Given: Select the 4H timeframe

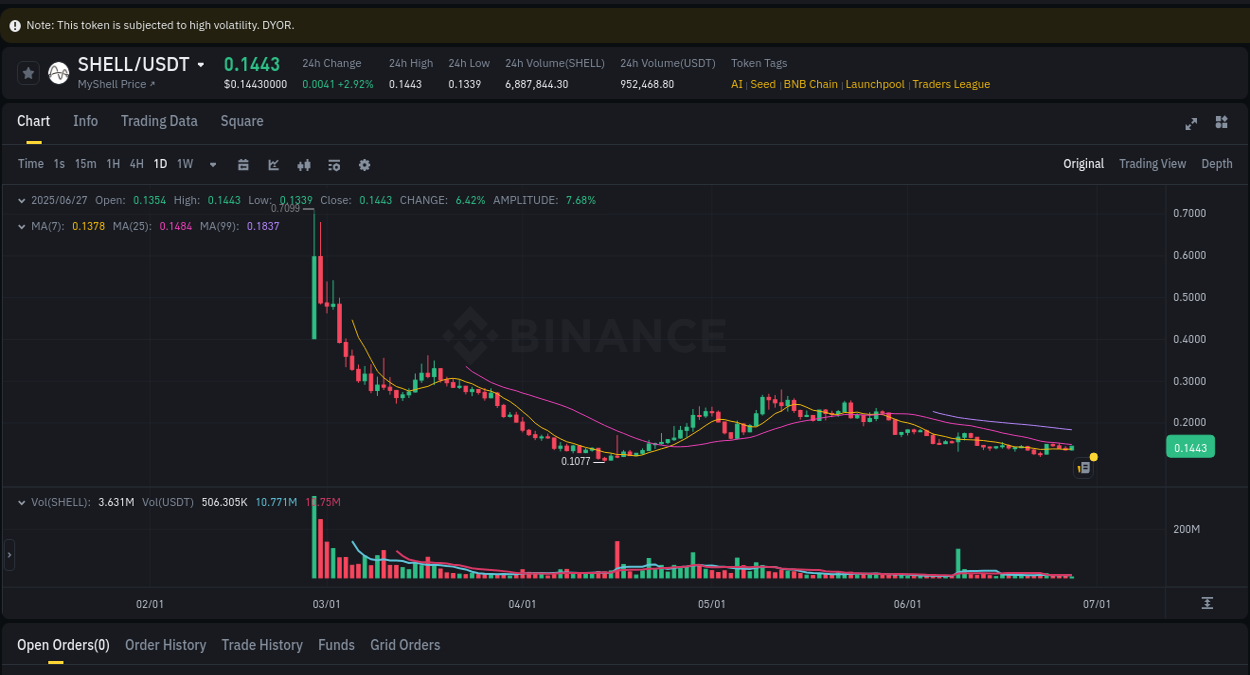Looking at the screenshot, I should (x=136, y=163).
